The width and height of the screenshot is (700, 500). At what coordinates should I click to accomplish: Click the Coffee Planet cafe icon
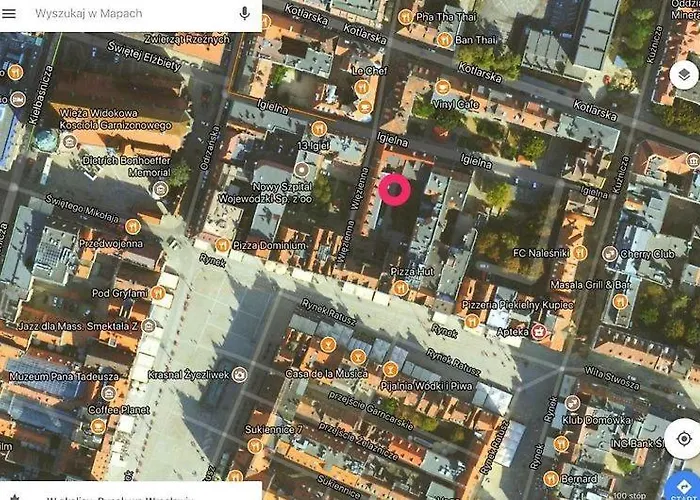click(98, 425)
